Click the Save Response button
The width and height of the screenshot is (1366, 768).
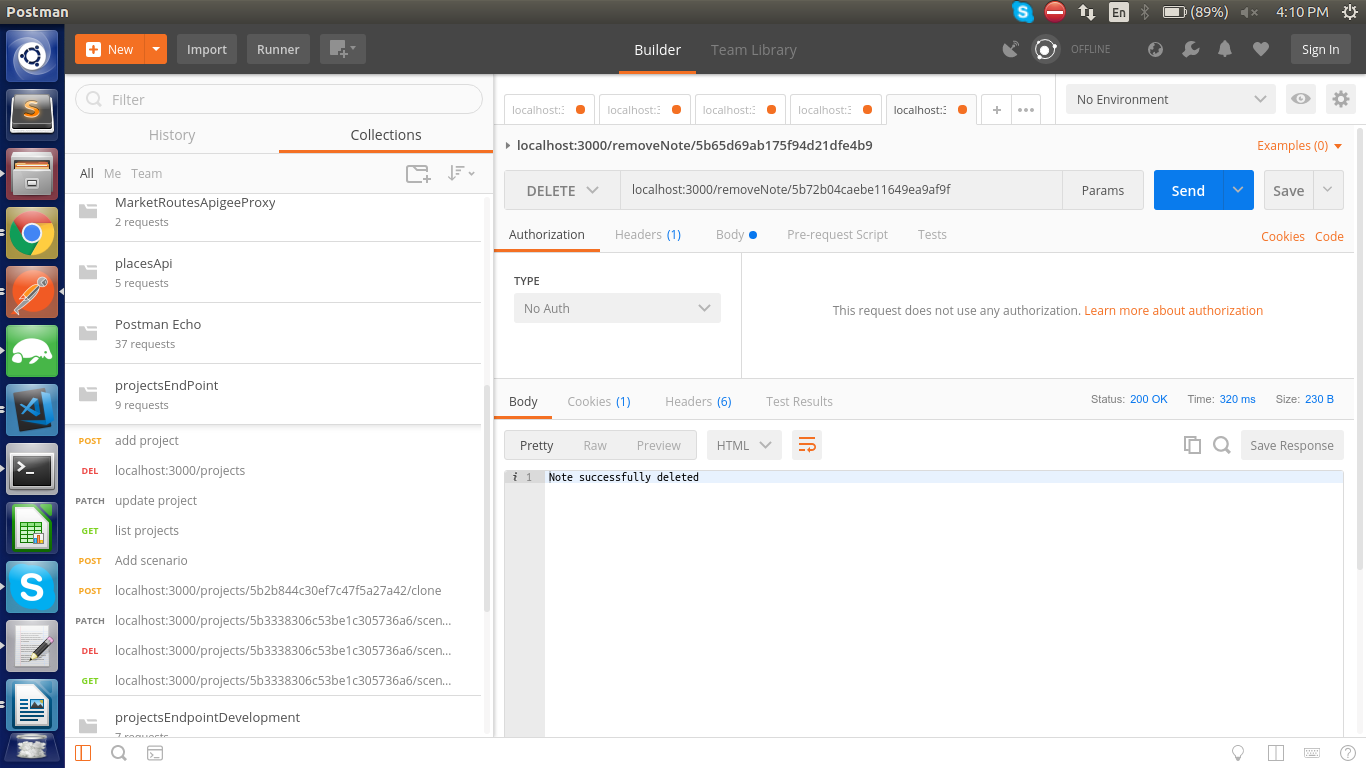1292,445
